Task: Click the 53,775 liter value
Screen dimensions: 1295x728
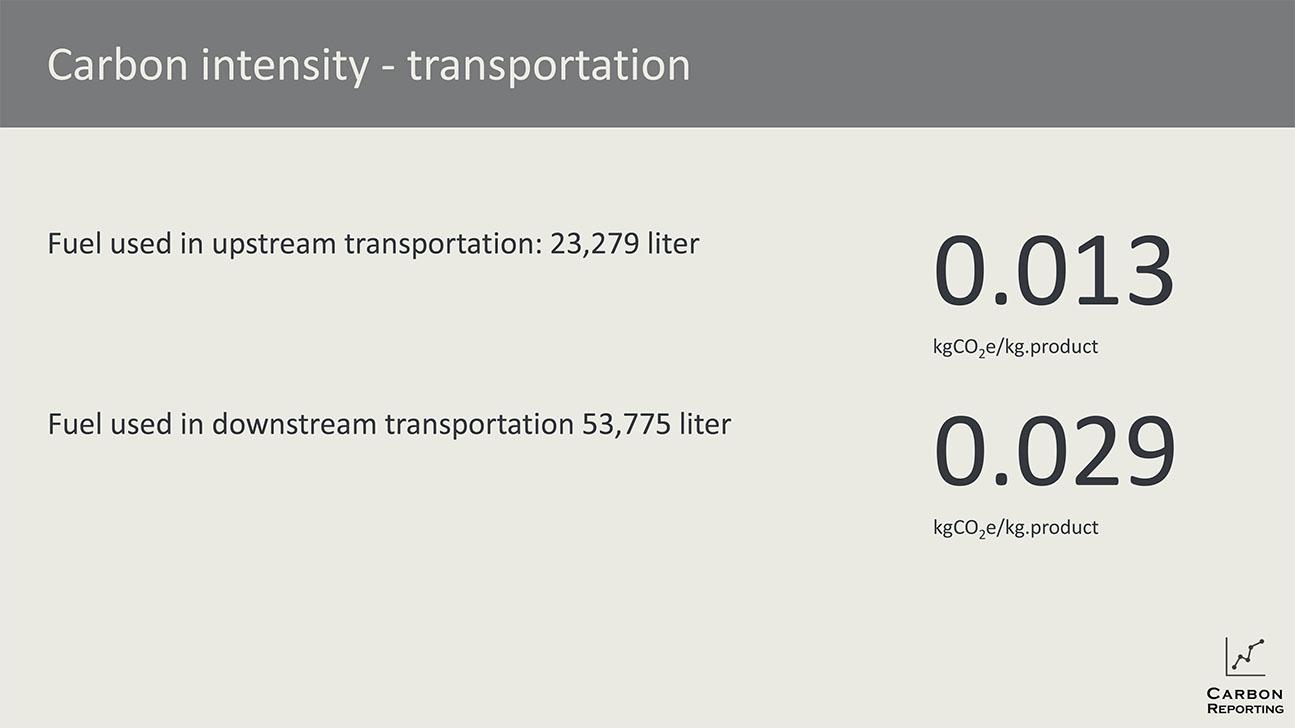Action: coord(656,424)
